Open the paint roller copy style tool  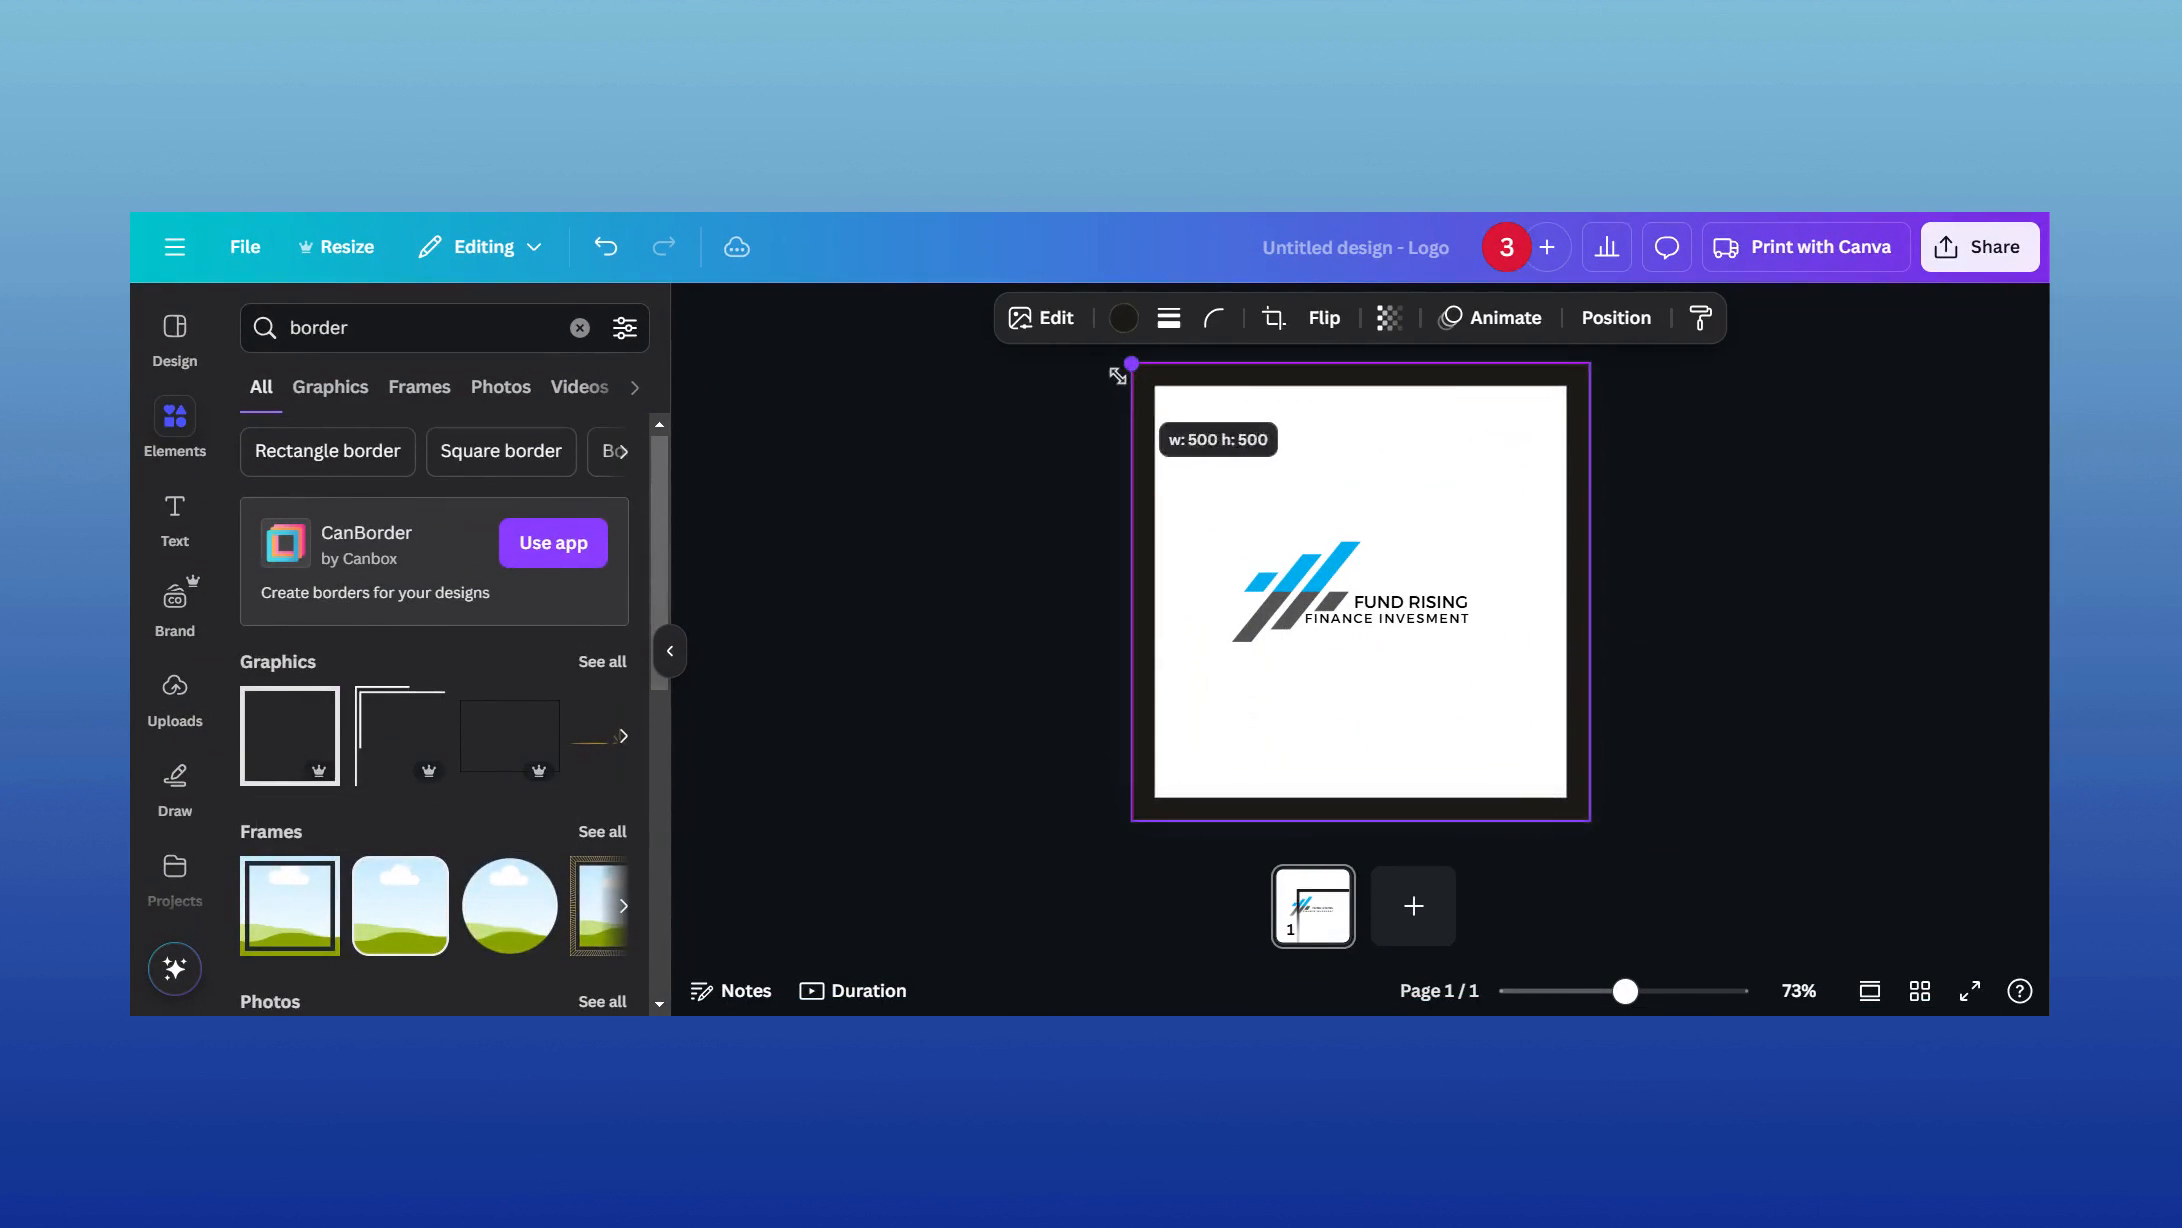click(x=1700, y=317)
